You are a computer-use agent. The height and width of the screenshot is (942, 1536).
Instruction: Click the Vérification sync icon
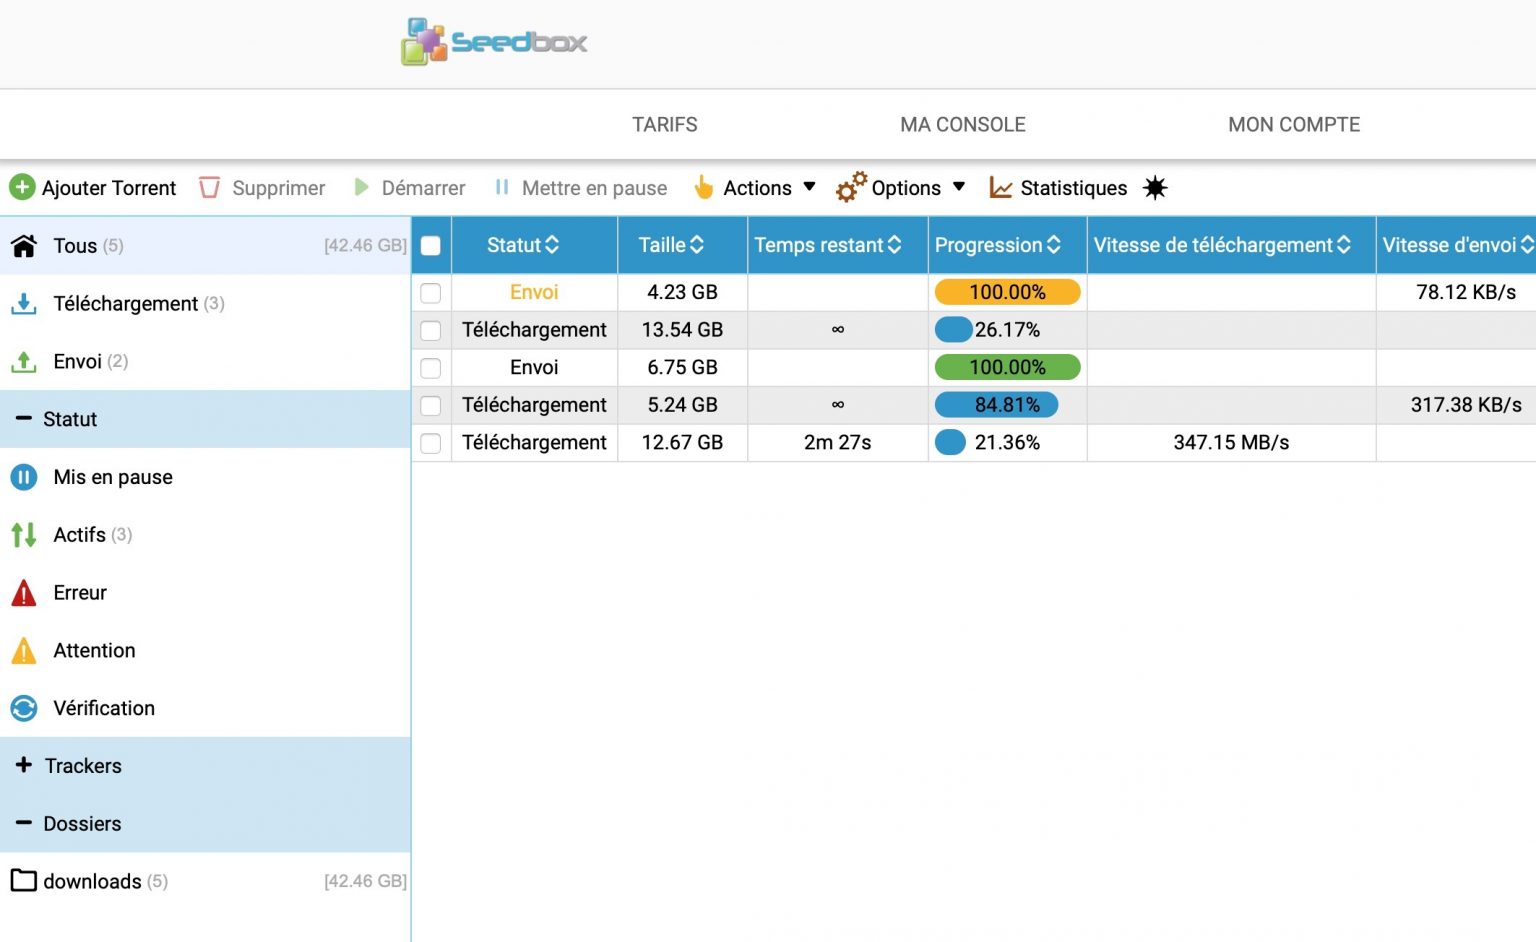pos(23,708)
